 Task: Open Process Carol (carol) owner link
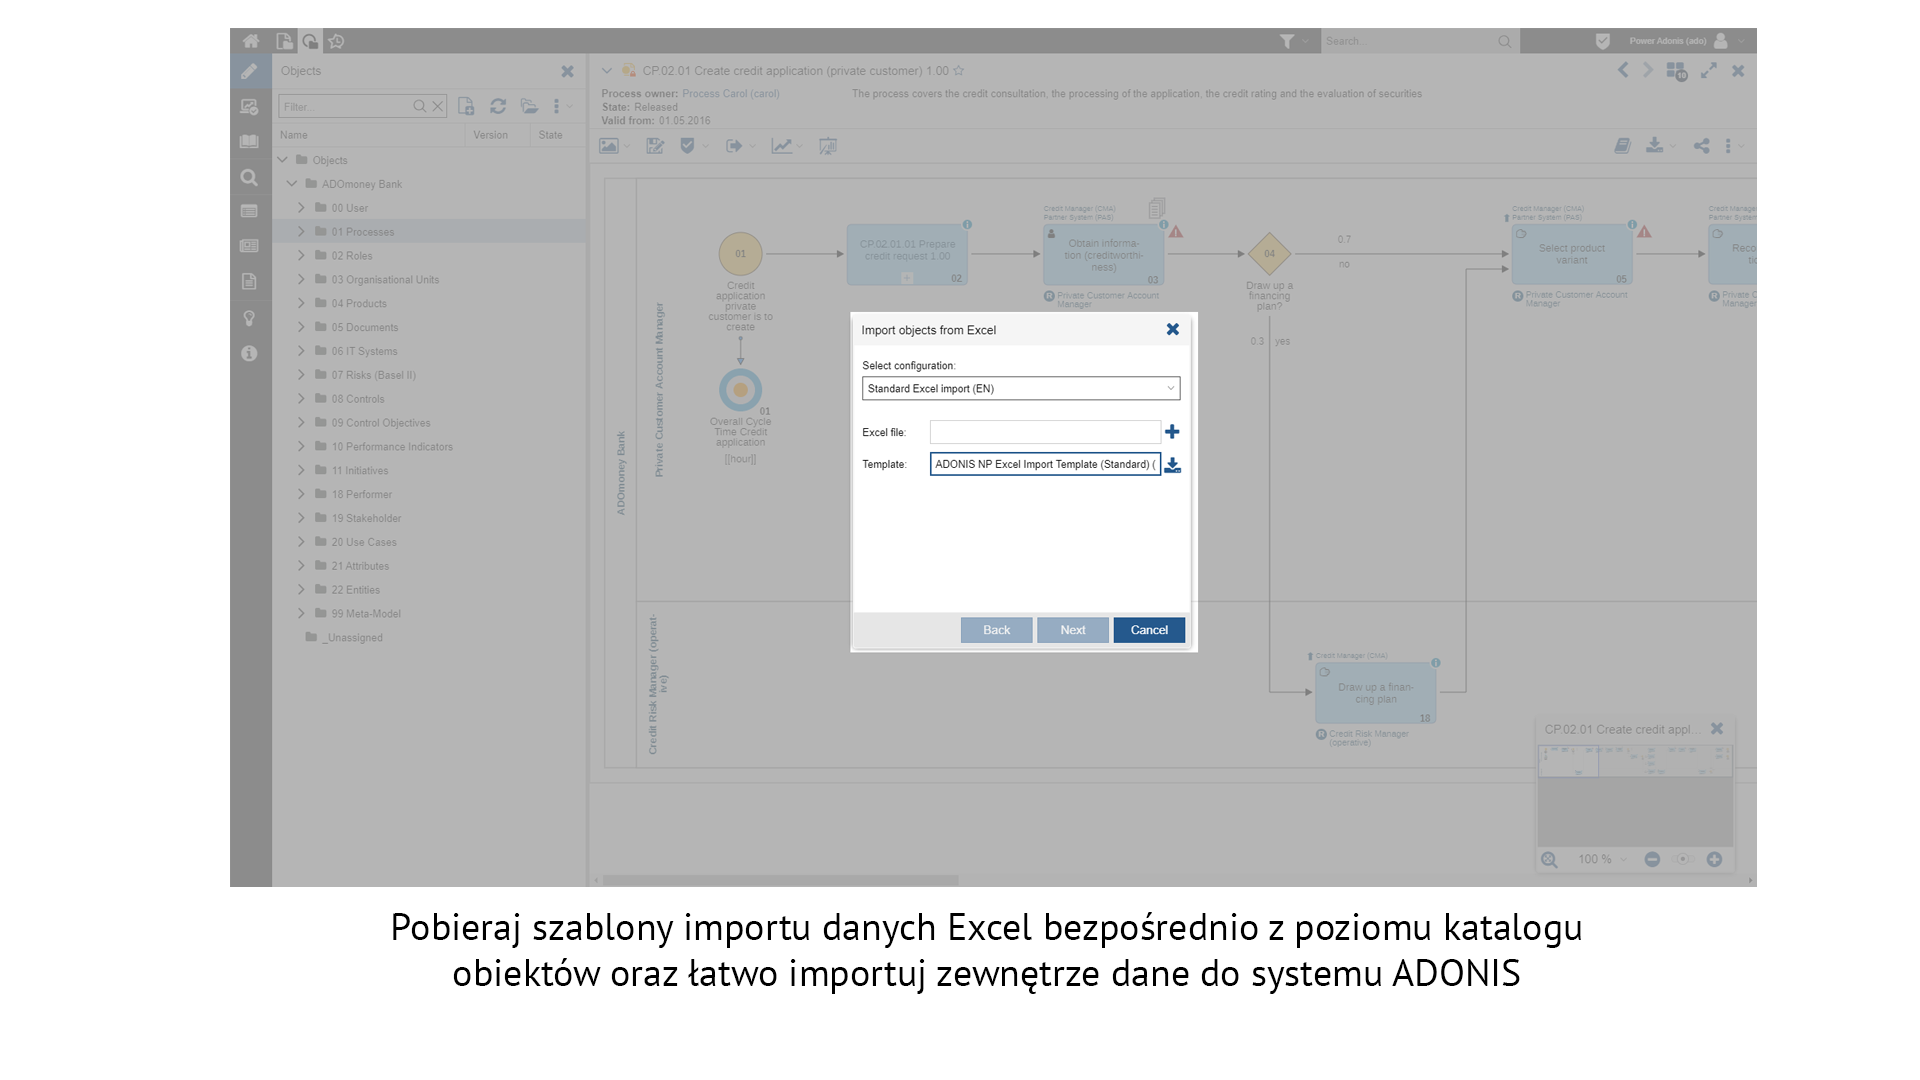click(x=730, y=94)
